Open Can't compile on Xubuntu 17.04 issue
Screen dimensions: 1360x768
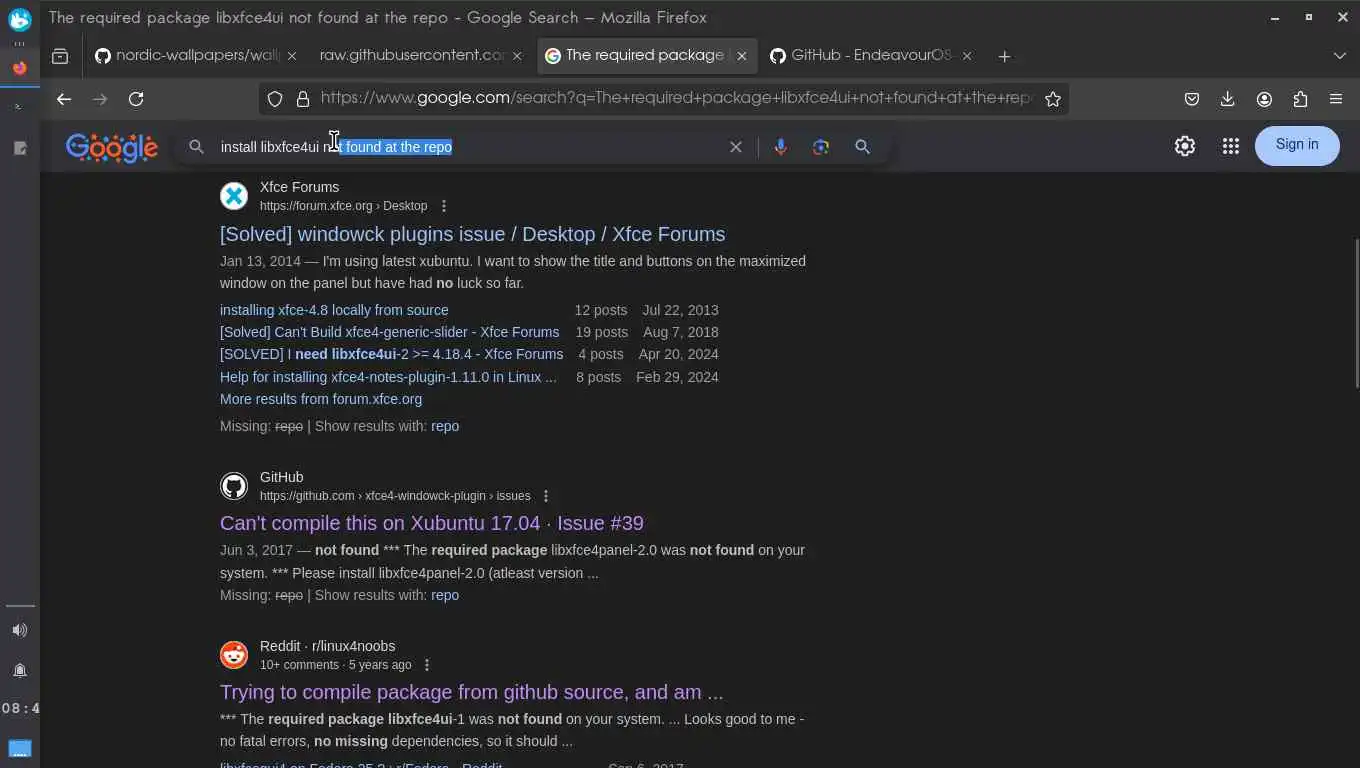[x=432, y=523]
